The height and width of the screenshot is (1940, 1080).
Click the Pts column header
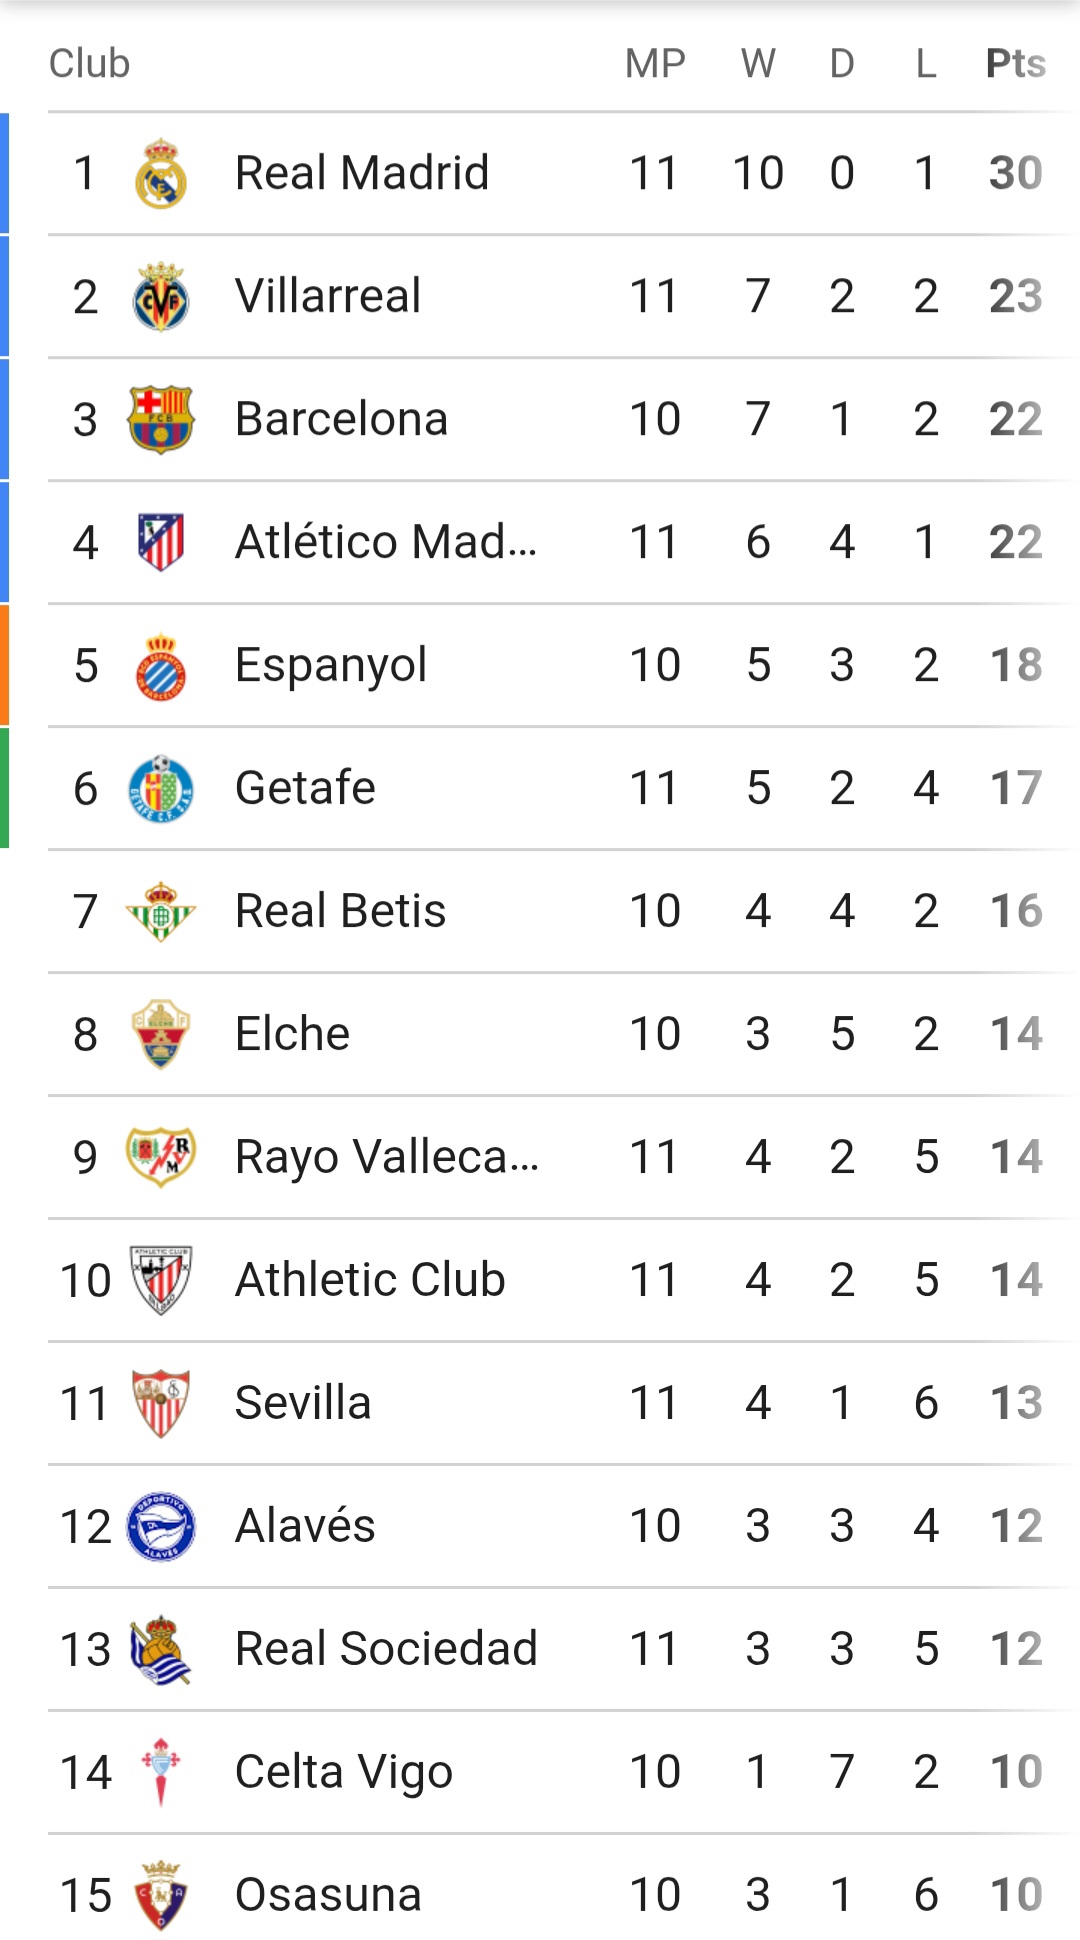pyautogui.click(x=1015, y=64)
